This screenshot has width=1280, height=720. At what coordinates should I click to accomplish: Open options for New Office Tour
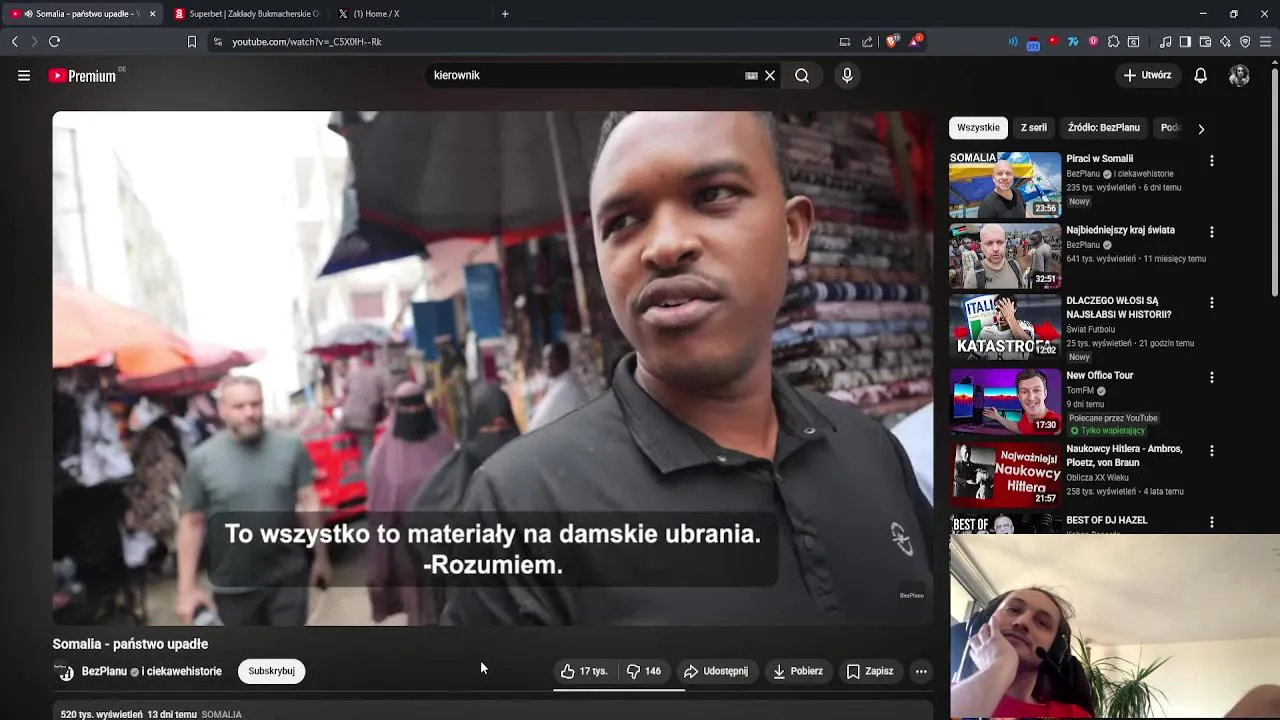click(x=1211, y=377)
